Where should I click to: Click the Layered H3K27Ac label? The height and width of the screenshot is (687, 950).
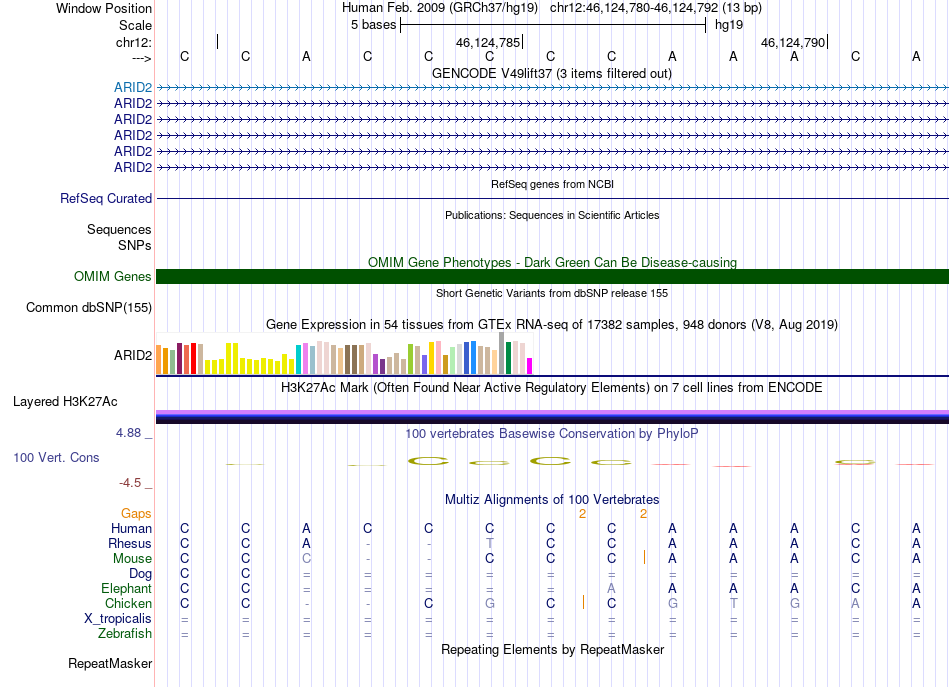[x=65, y=402]
